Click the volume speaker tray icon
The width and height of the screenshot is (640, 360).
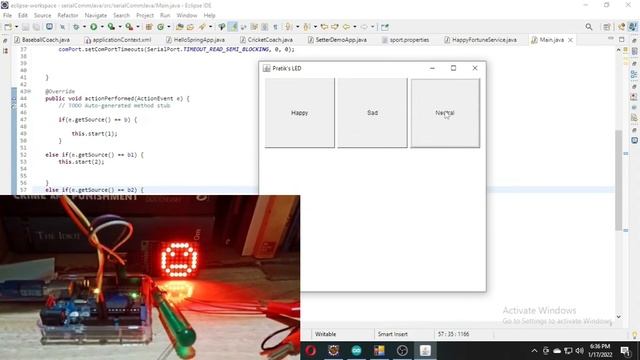click(579, 351)
